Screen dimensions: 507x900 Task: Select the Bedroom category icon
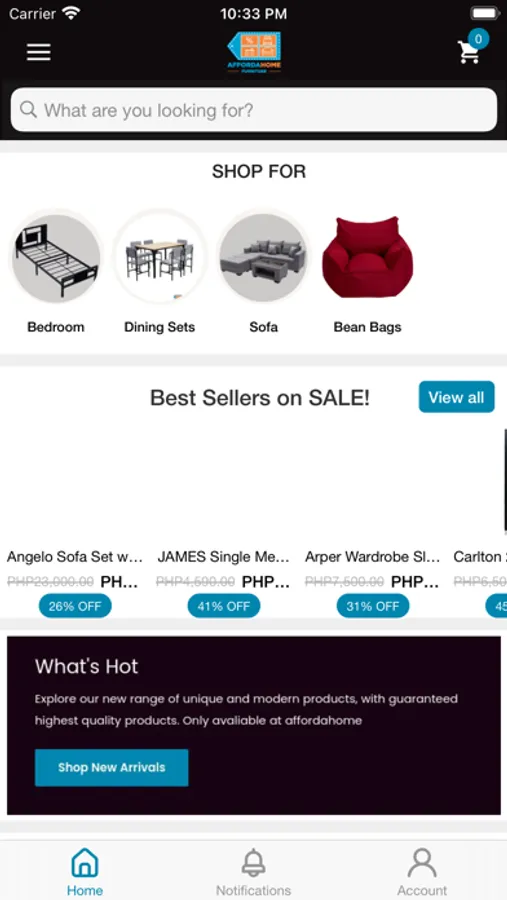click(56, 258)
